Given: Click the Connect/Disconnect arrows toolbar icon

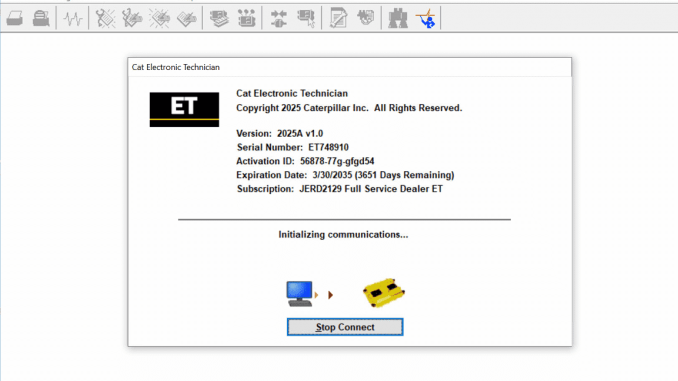Looking at the screenshot, I should click(x=279, y=19).
